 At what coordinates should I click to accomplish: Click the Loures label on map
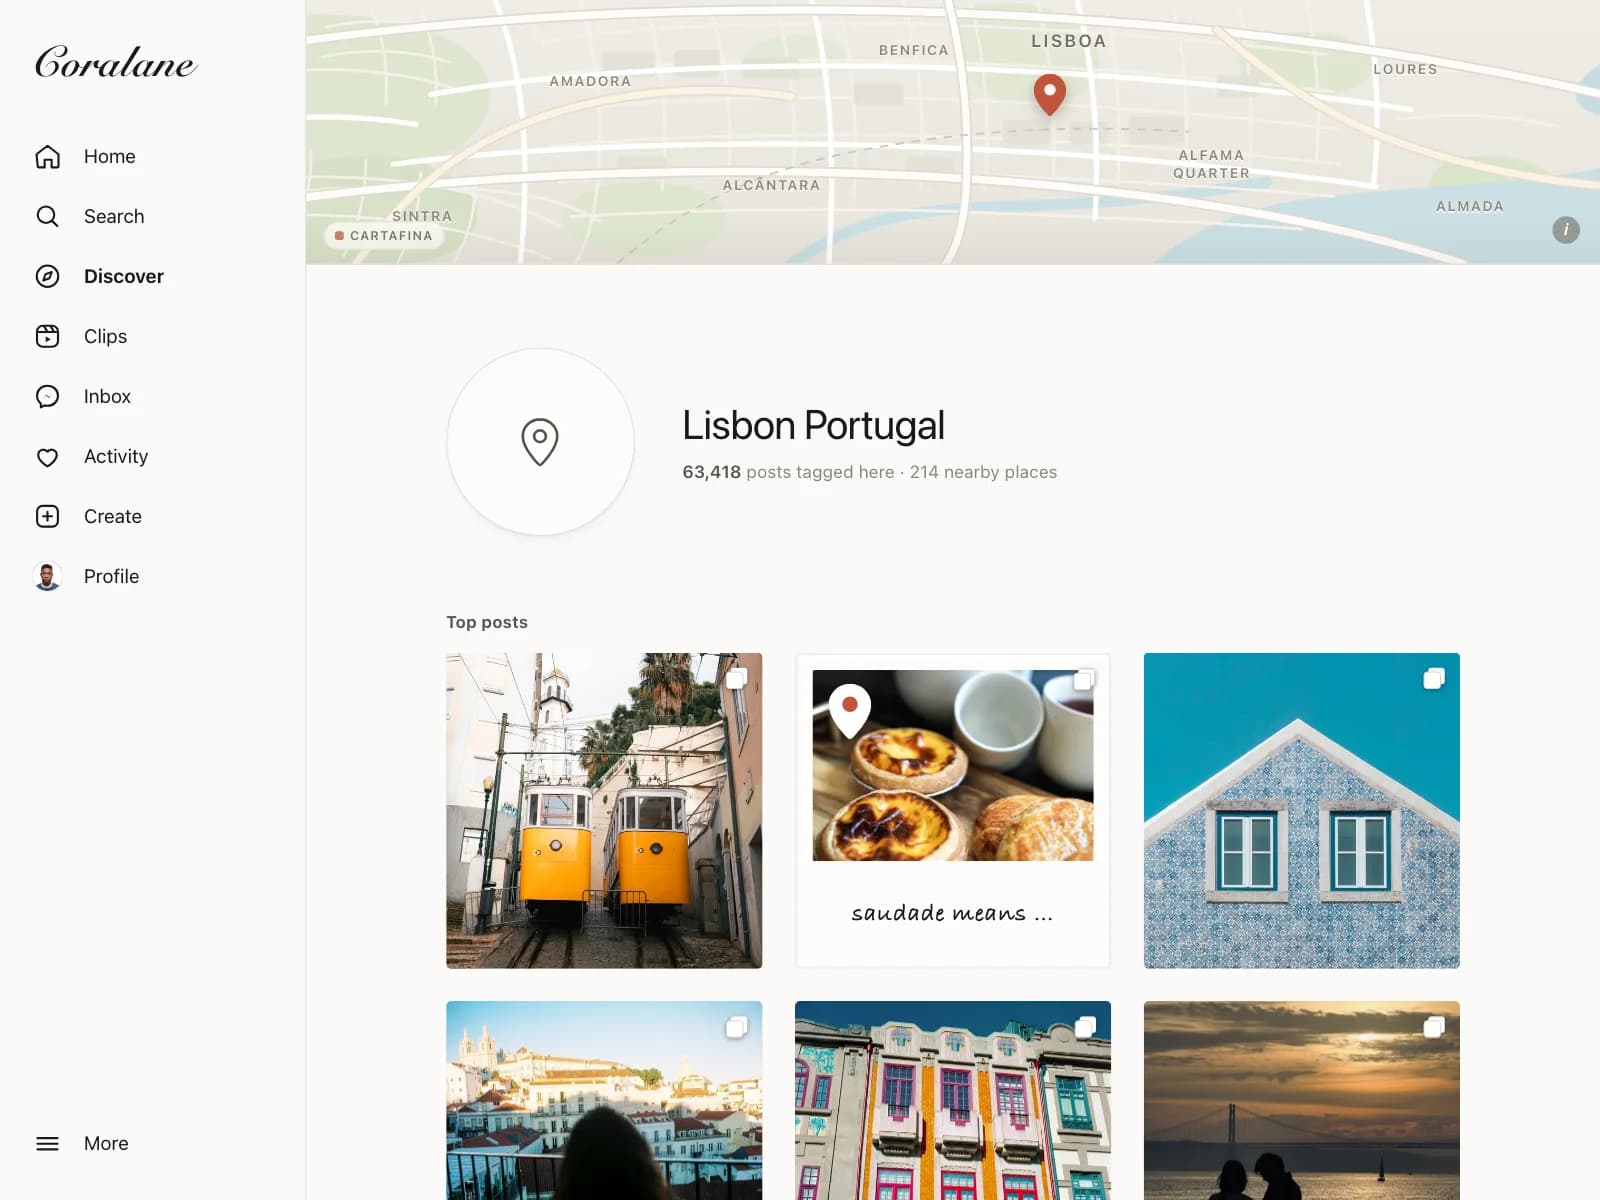[1405, 69]
